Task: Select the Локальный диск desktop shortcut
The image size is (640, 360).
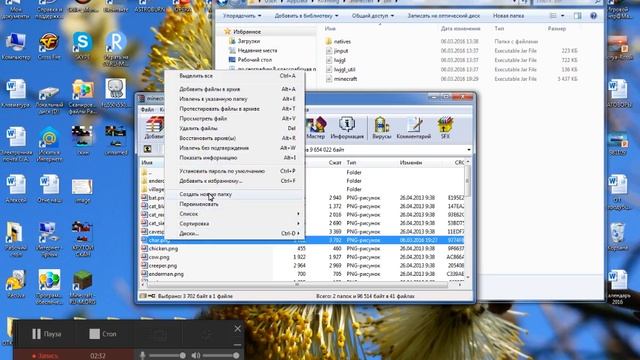Action: click(49, 99)
